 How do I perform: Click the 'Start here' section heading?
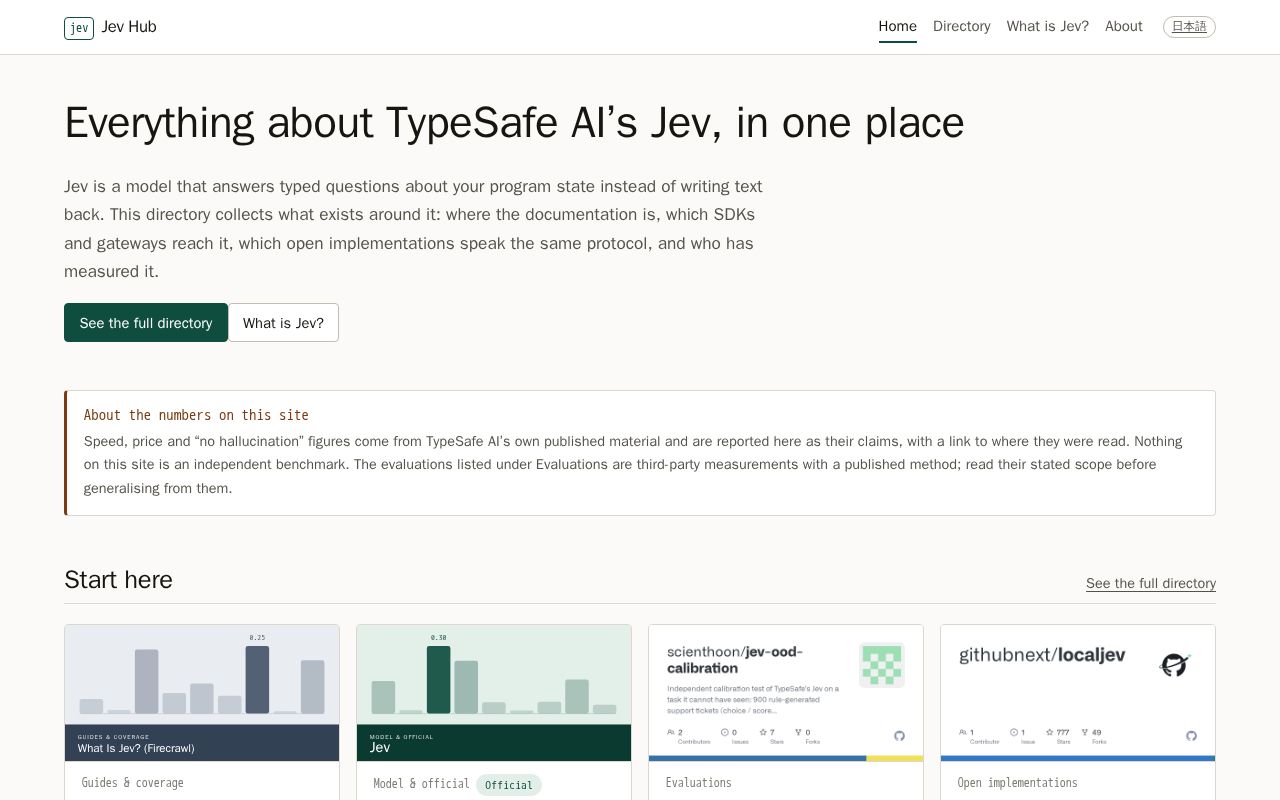(x=118, y=580)
